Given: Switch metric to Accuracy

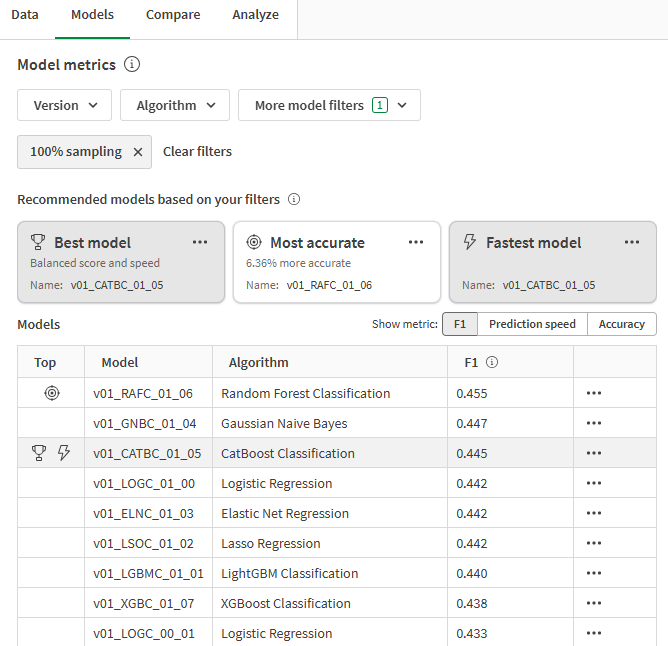Looking at the screenshot, I should [621, 324].
